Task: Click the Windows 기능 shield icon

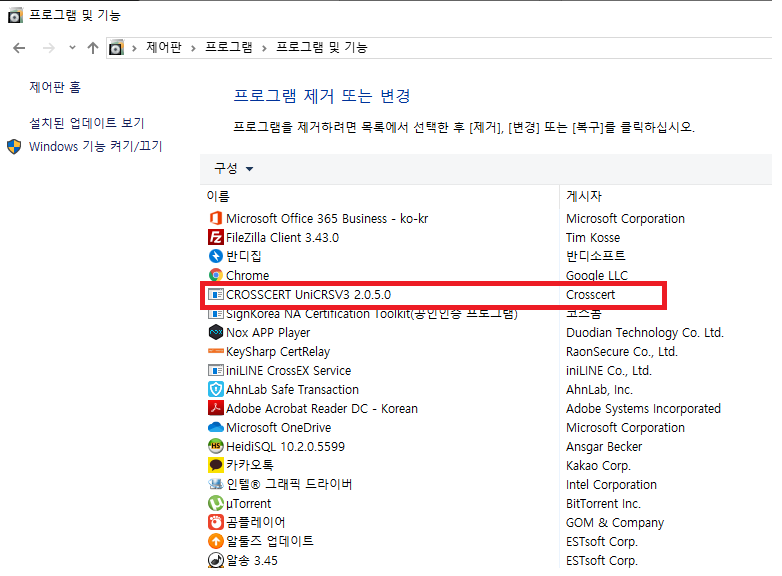Action: [14, 147]
